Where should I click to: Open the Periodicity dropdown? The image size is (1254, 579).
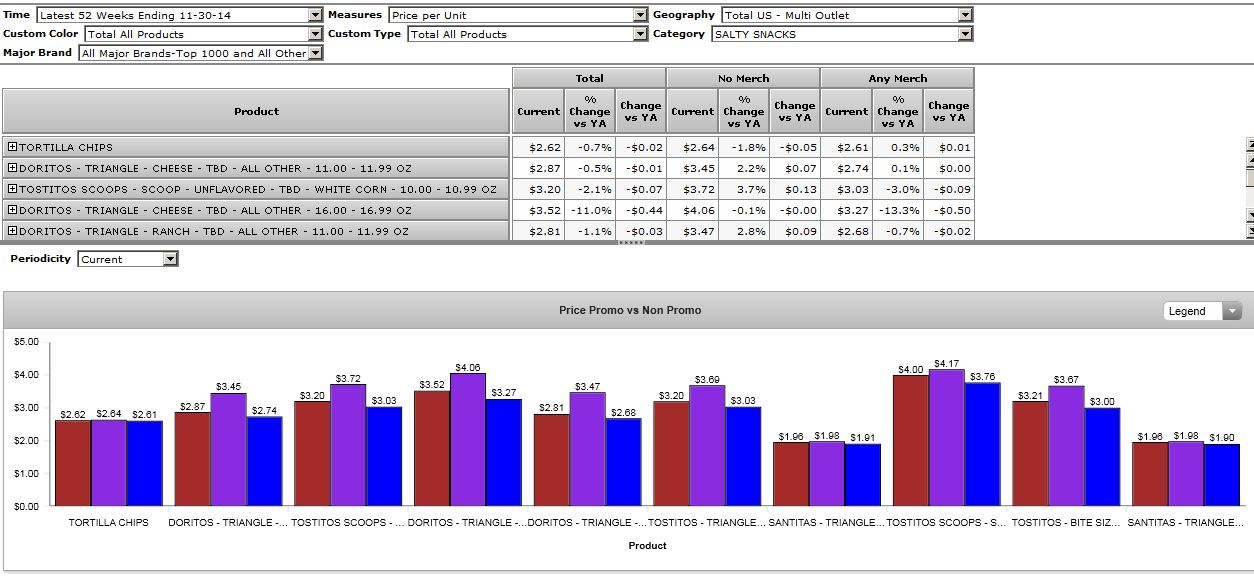coord(170,259)
